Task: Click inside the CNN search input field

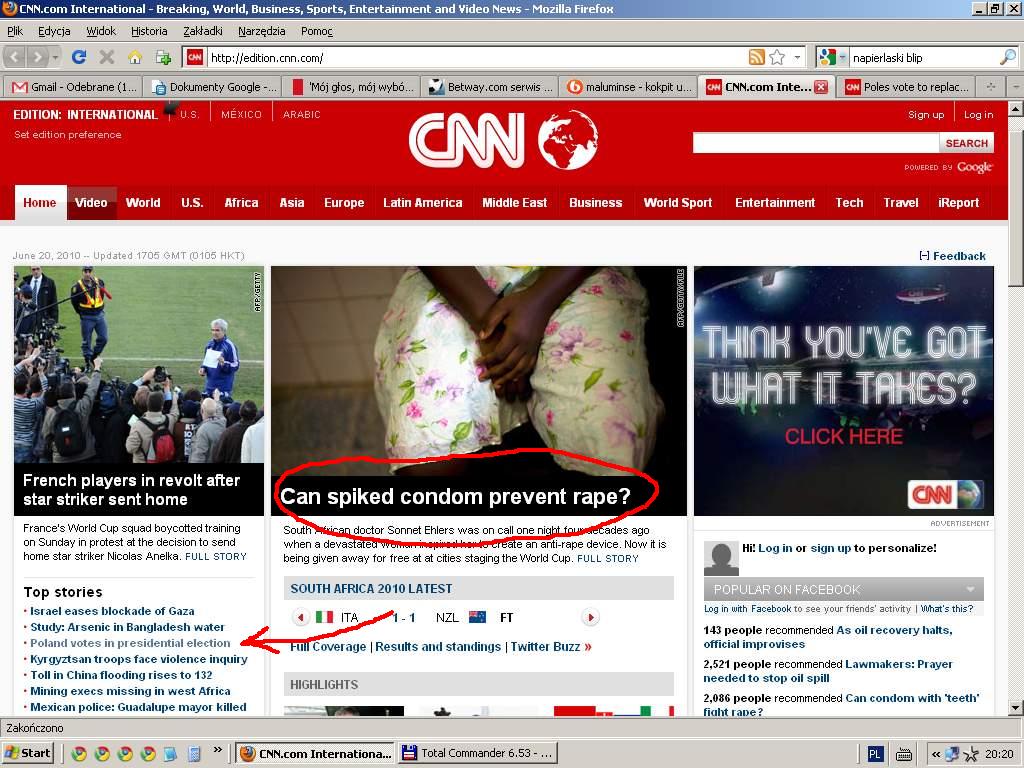Action: (816, 143)
